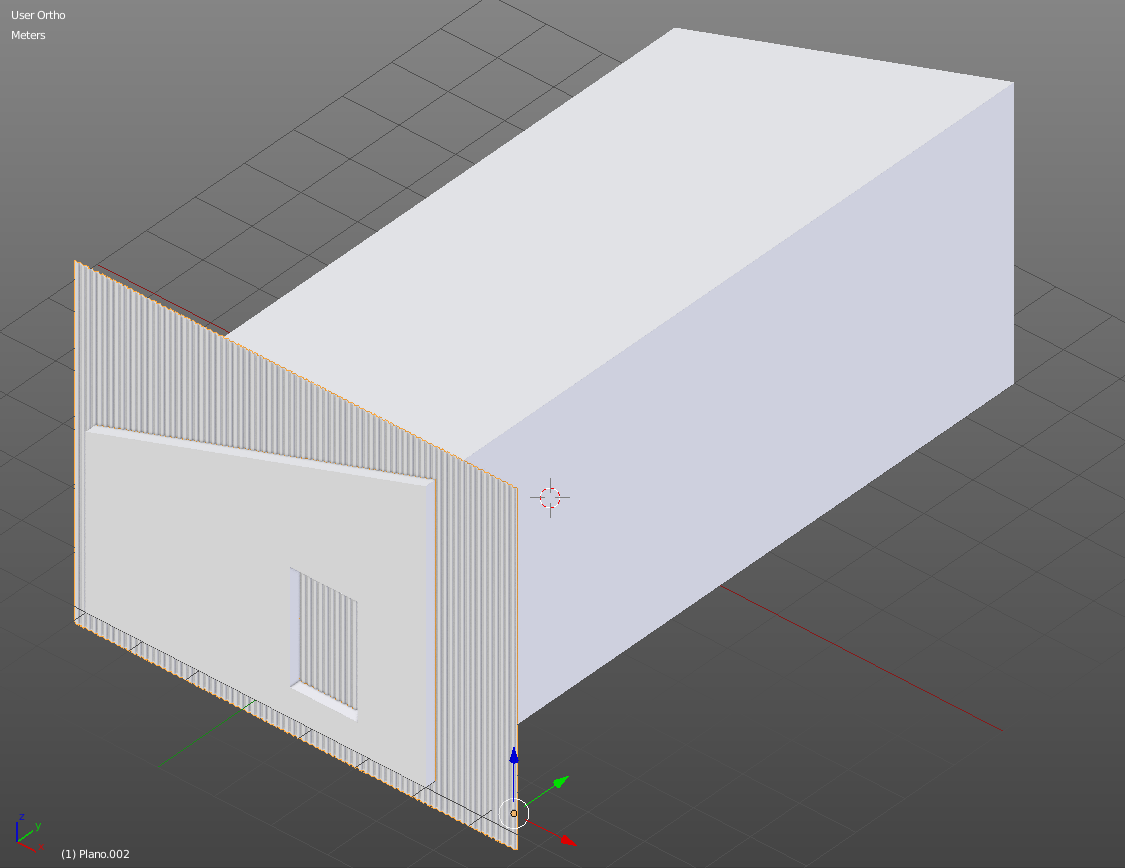Click the small corrugated window inside the door panel
The height and width of the screenshot is (868, 1125).
coord(326,641)
